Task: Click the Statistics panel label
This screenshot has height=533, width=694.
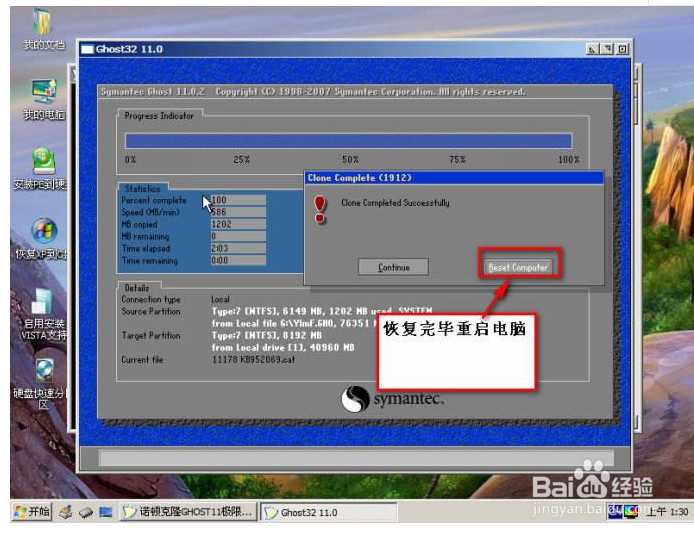Action: (143, 189)
